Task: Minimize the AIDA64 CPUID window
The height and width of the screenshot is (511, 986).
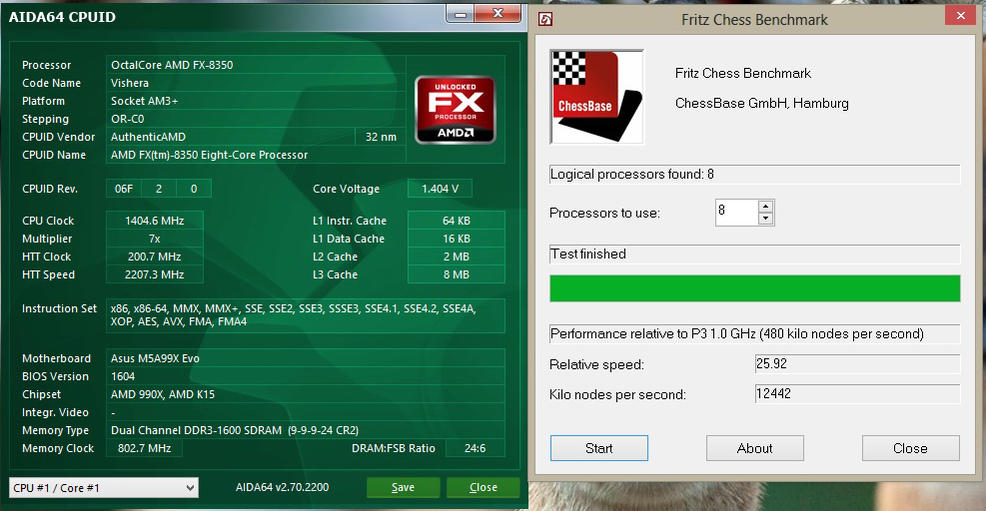Action: pos(460,13)
